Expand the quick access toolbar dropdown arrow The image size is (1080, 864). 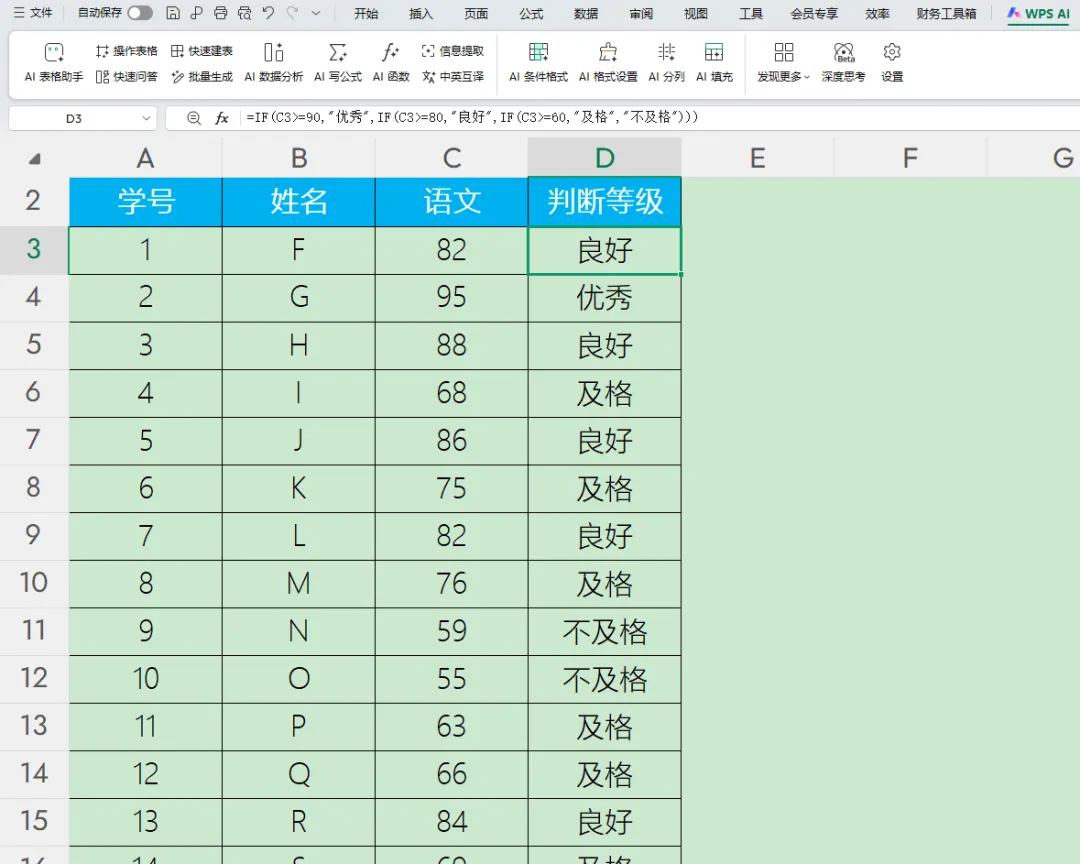coord(316,13)
